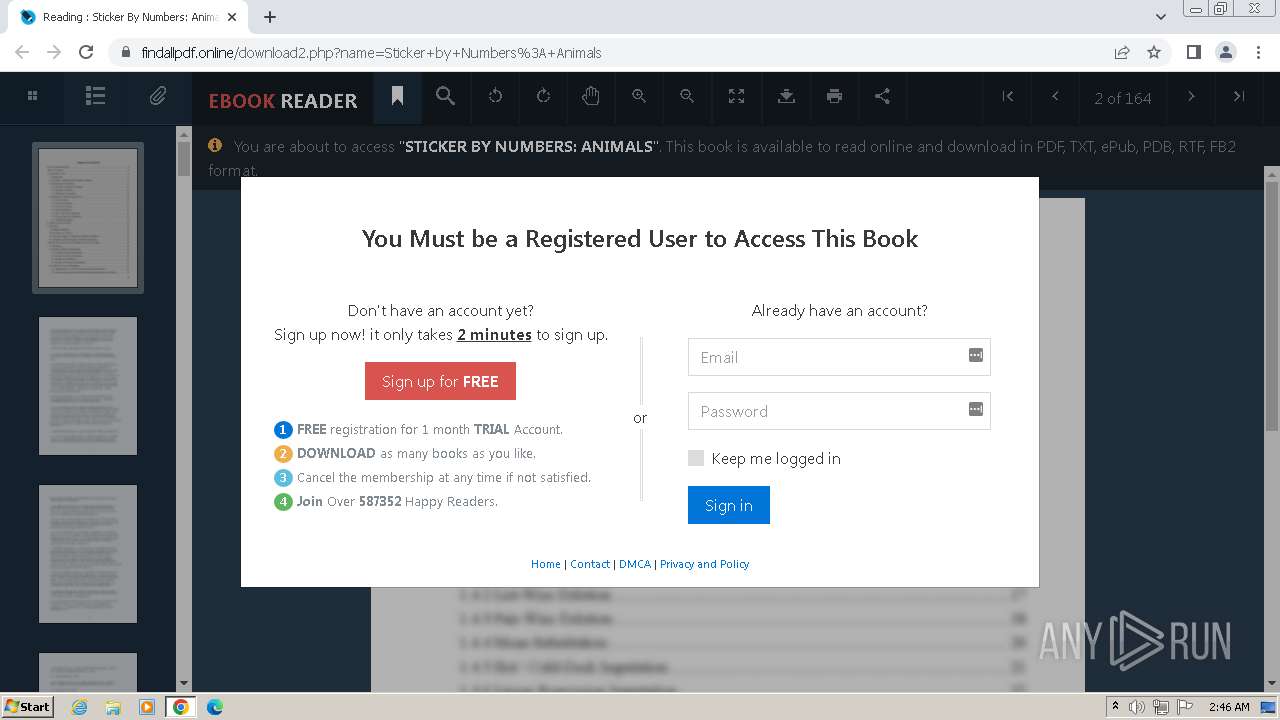
Task: Open a new browser tab
Action: (270, 17)
